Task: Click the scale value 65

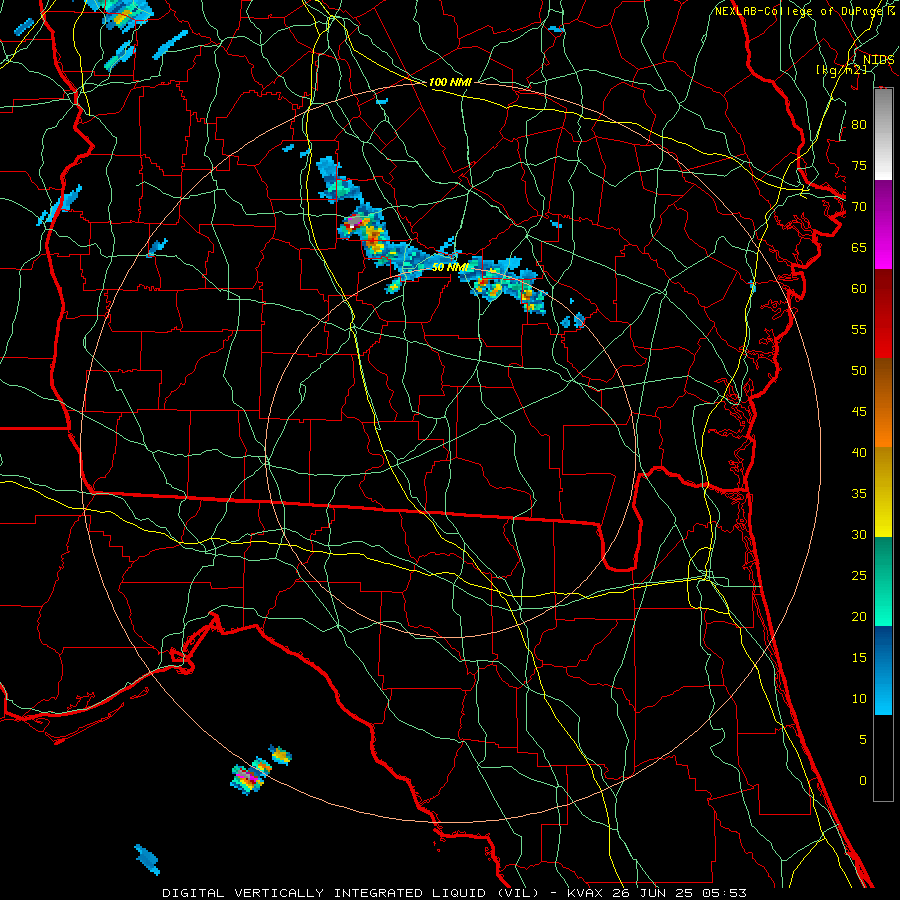Action: click(859, 247)
